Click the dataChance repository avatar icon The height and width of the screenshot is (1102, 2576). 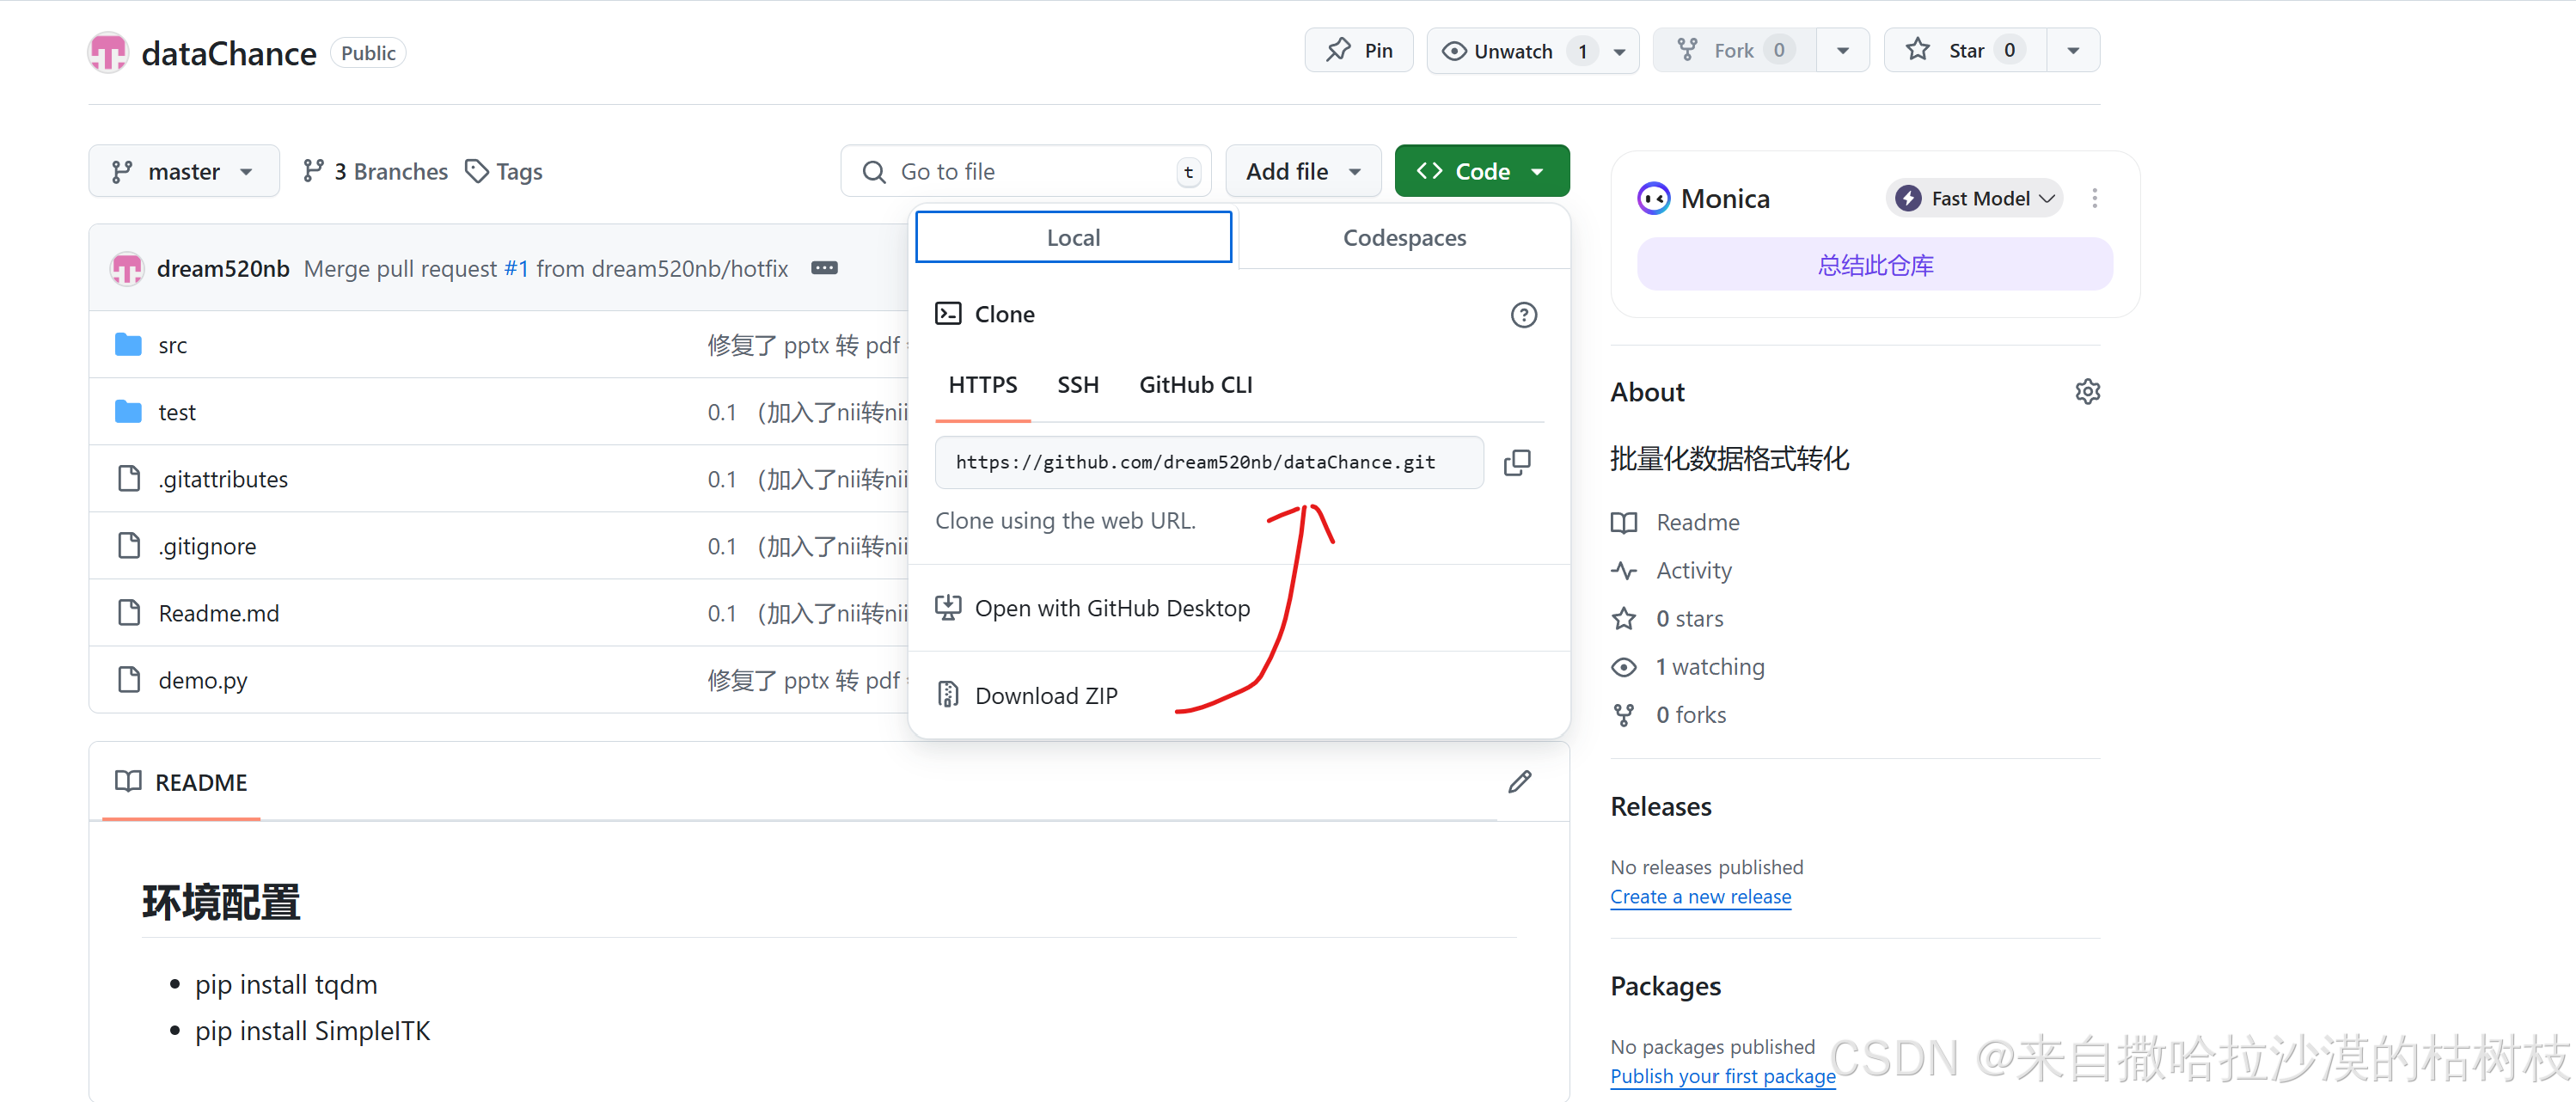[x=108, y=53]
